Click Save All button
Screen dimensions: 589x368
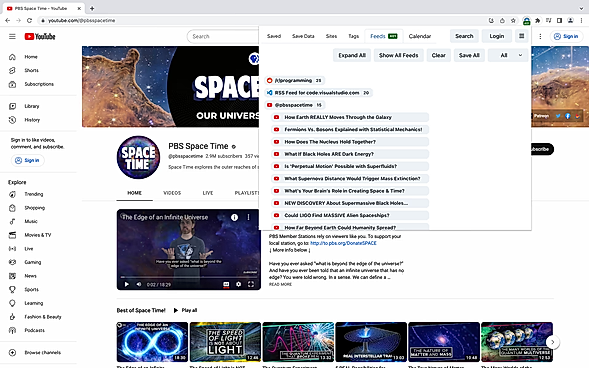[x=469, y=55]
